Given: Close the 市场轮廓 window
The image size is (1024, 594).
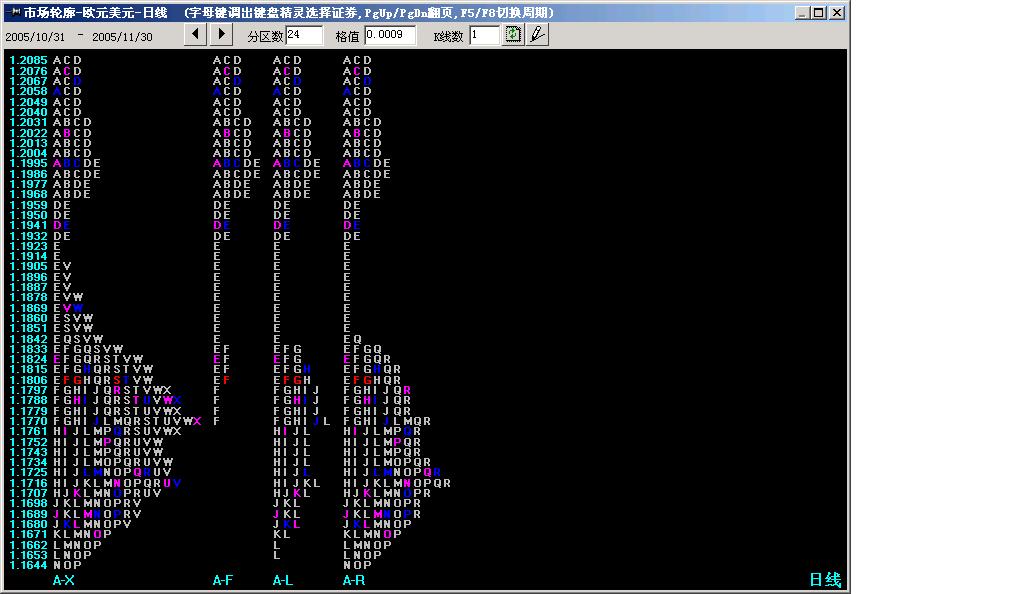Looking at the screenshot, I should (x=837, y=12).
